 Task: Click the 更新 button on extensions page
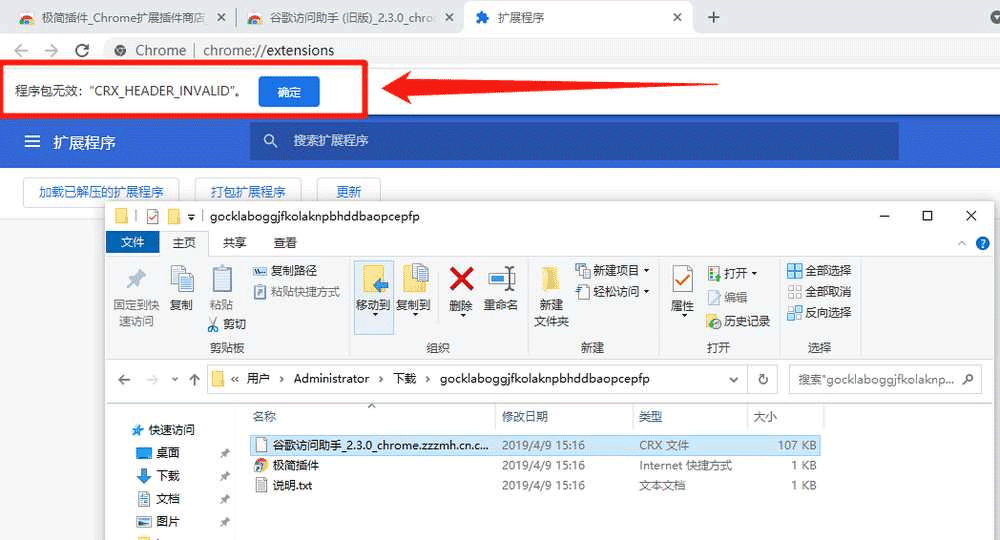tap(349, 191)
